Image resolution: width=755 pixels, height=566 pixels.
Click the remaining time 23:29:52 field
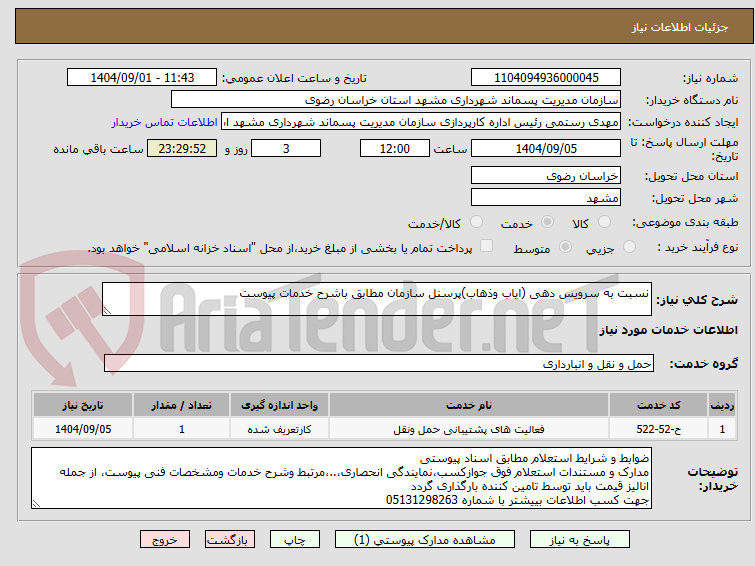tap(182, 148)
